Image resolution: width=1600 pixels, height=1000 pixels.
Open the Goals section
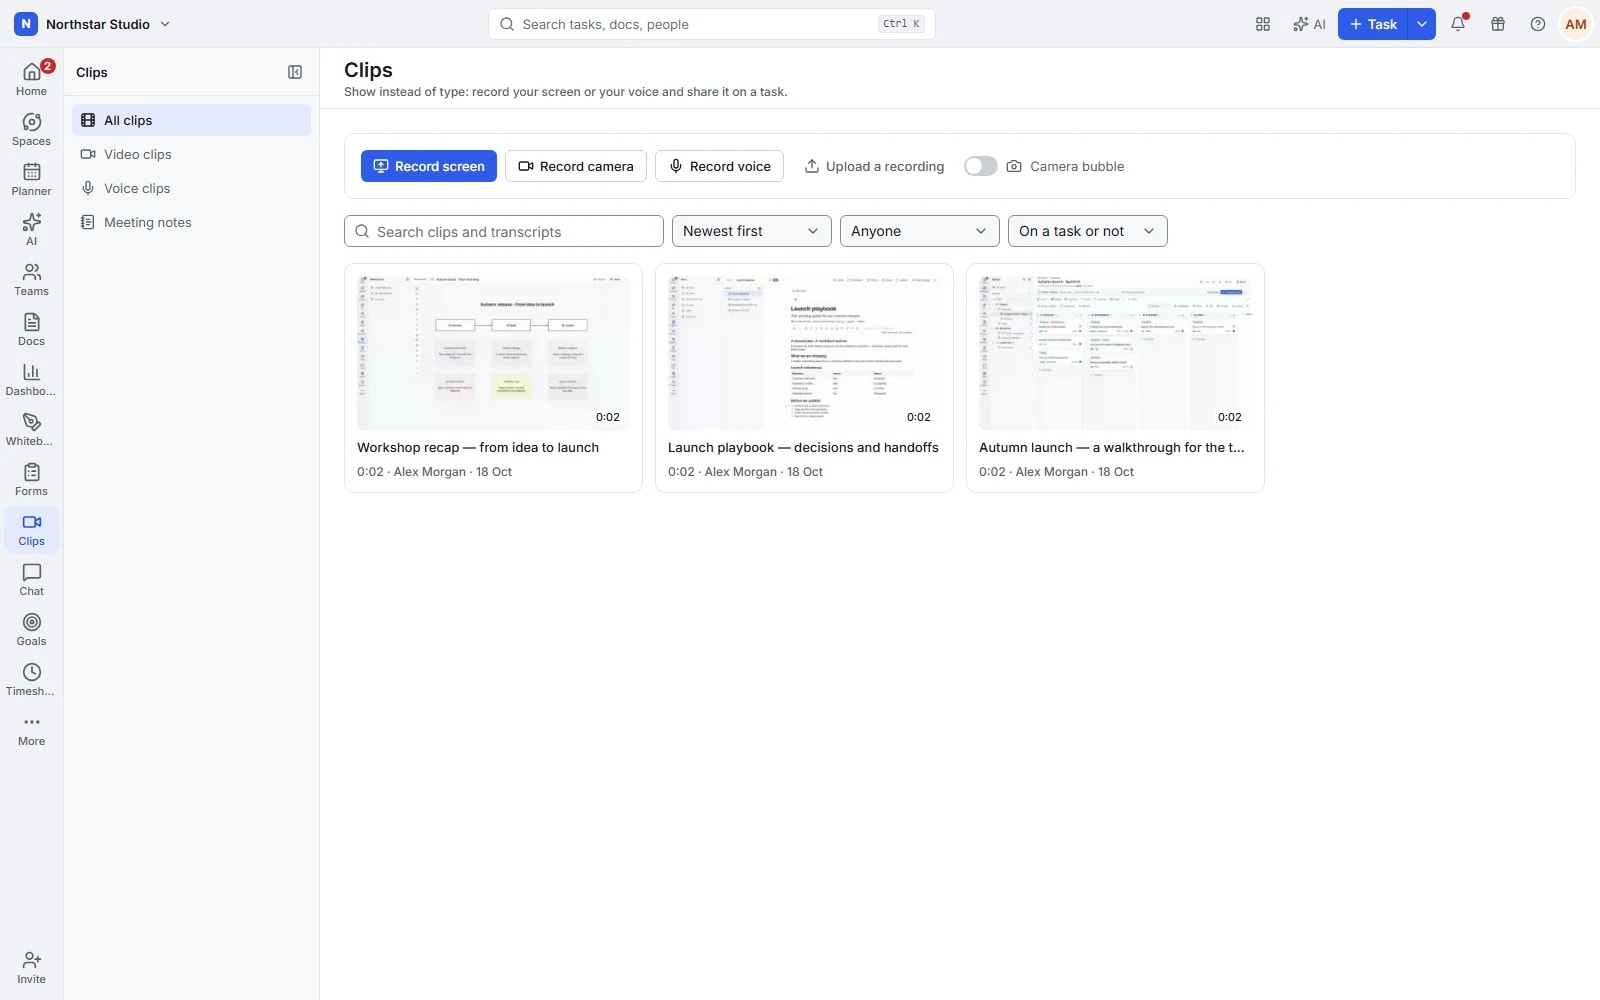click(32, 629)
